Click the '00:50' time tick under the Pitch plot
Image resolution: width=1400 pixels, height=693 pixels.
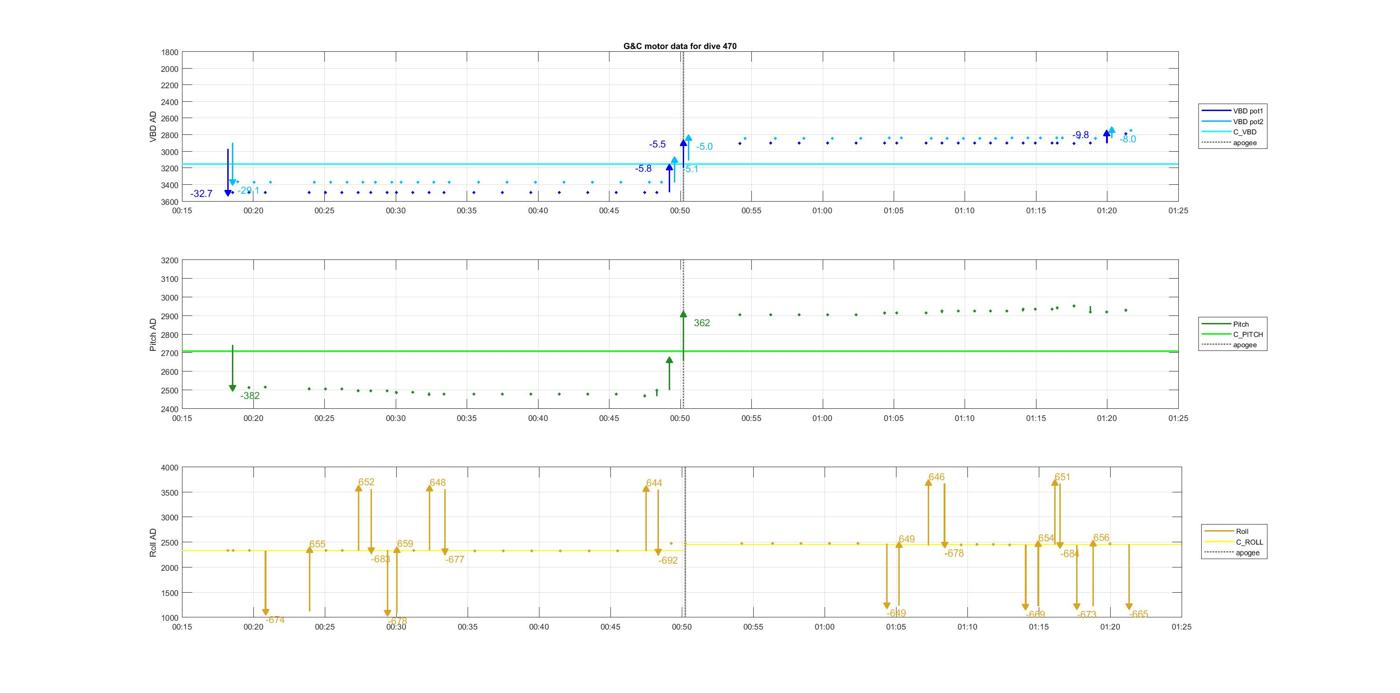coord(680,418)
